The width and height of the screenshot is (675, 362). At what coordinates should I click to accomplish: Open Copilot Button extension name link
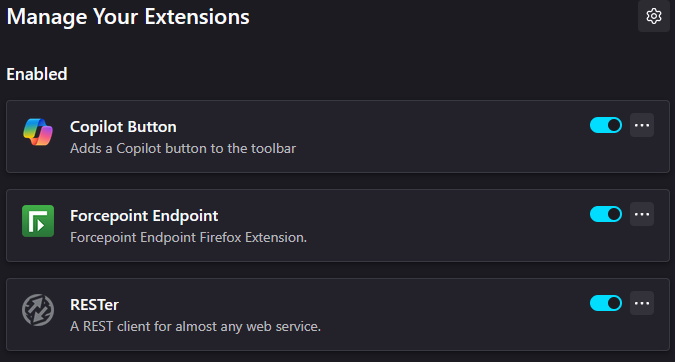(123, 127)
